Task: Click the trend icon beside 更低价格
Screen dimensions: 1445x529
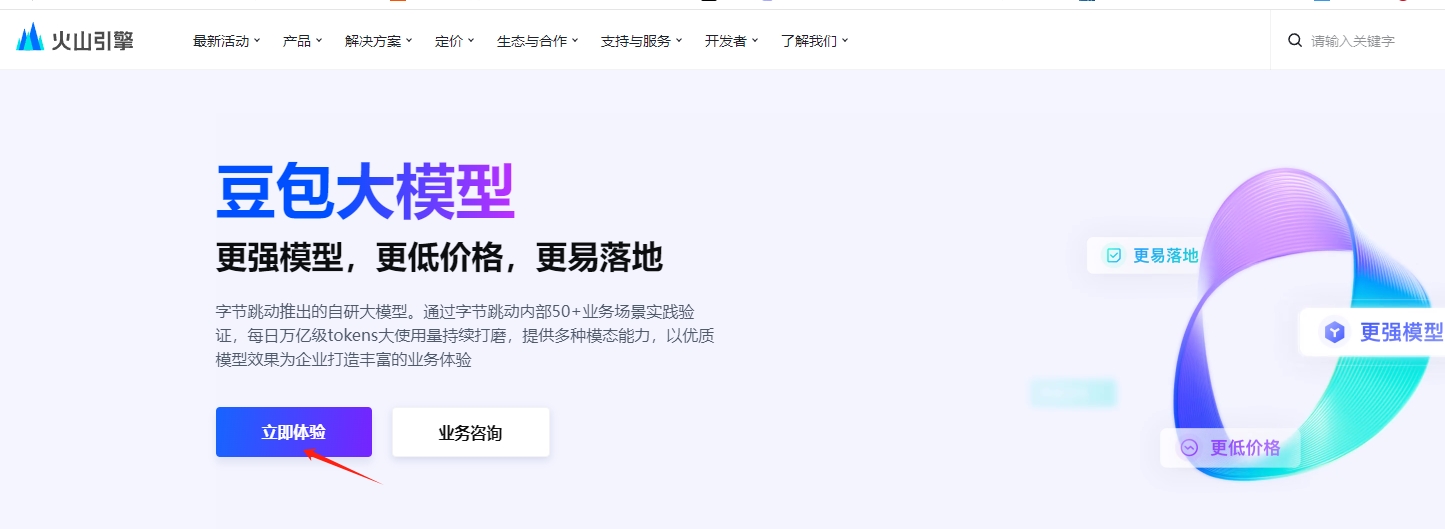Action: [x=1189, y=448]
